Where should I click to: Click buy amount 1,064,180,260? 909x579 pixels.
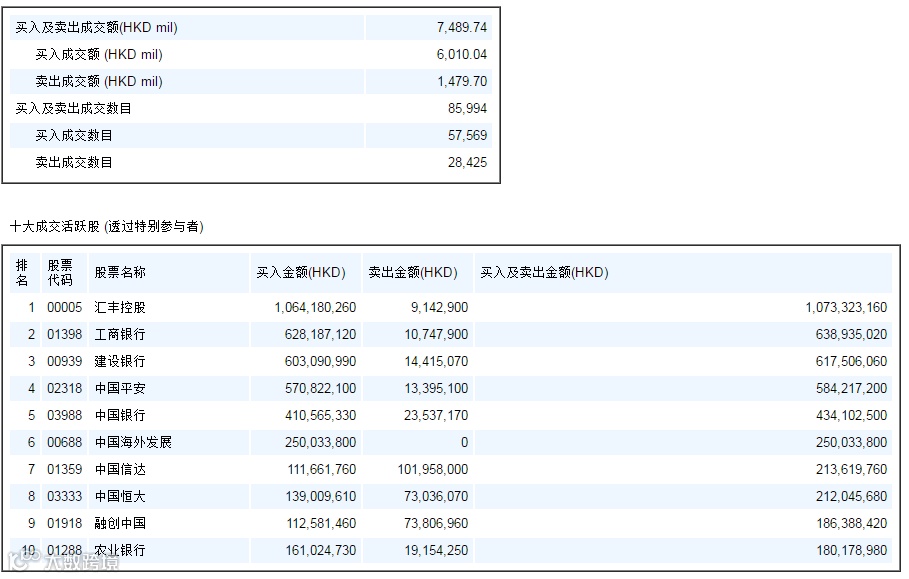point(315,308)
